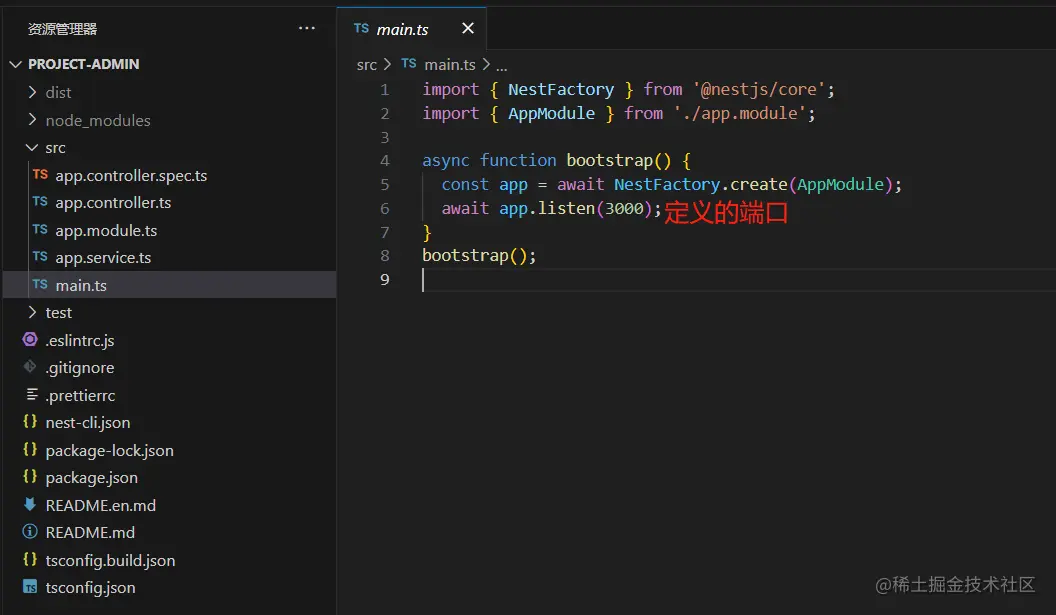The image size is (1056, 615).
Task: Select main.ts in the file tree
Action: (170, 285)
